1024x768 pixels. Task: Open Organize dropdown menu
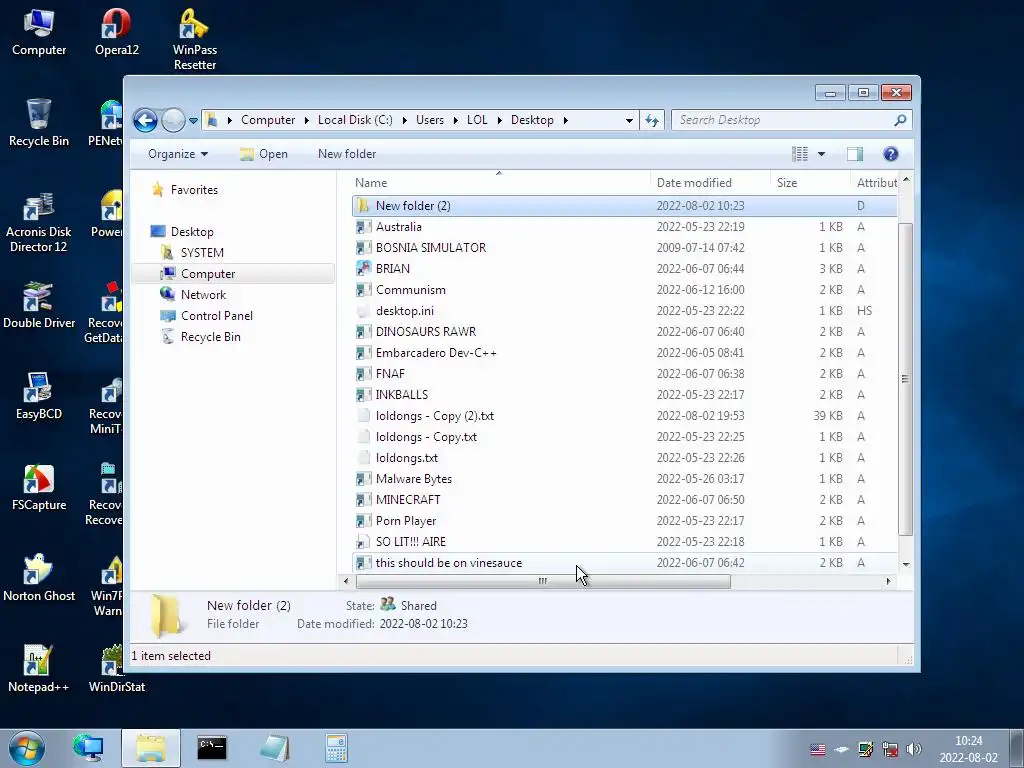[178, 154]
